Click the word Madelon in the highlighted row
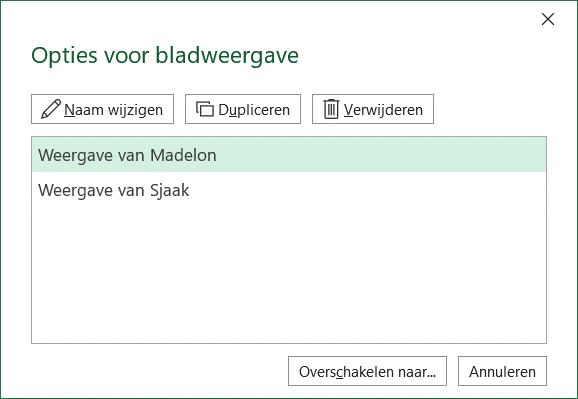Image resolution: width=578 pixels, height=399 pixels. coord(183,155)
